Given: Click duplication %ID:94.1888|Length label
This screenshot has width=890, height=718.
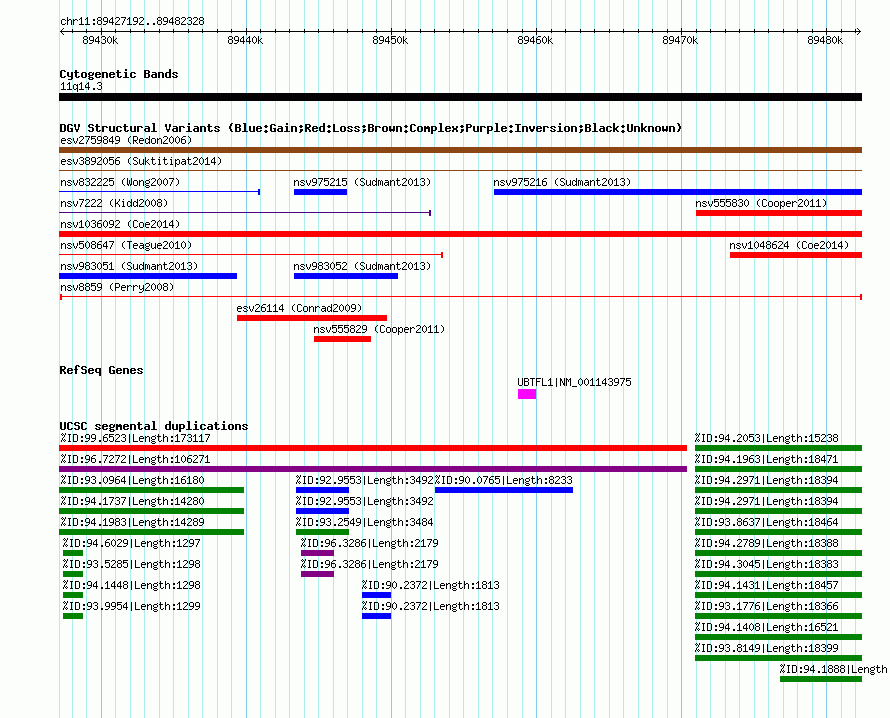Looking at the screenshot, I should pyautogui.click(x=834, y=669).
